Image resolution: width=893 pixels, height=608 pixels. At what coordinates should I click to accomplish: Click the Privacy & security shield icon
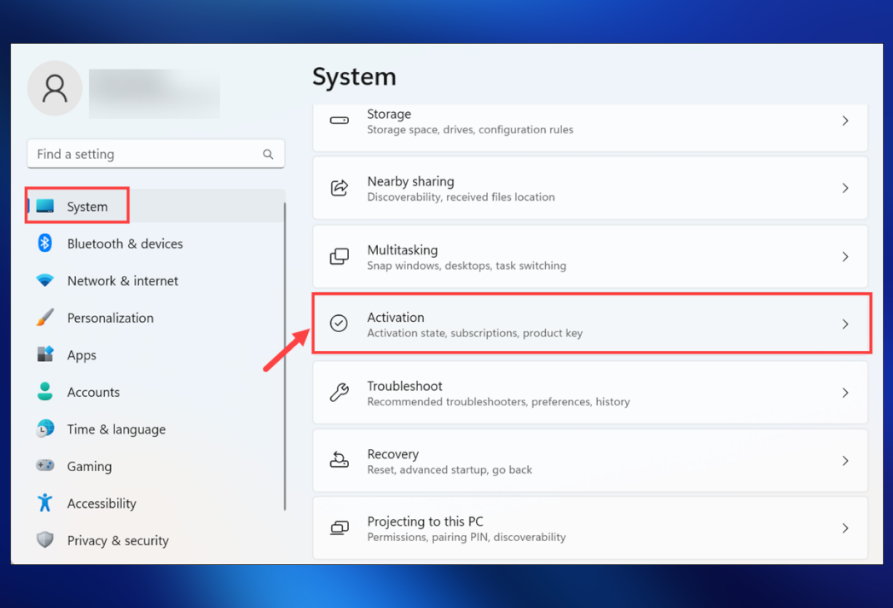pos(45,540)
